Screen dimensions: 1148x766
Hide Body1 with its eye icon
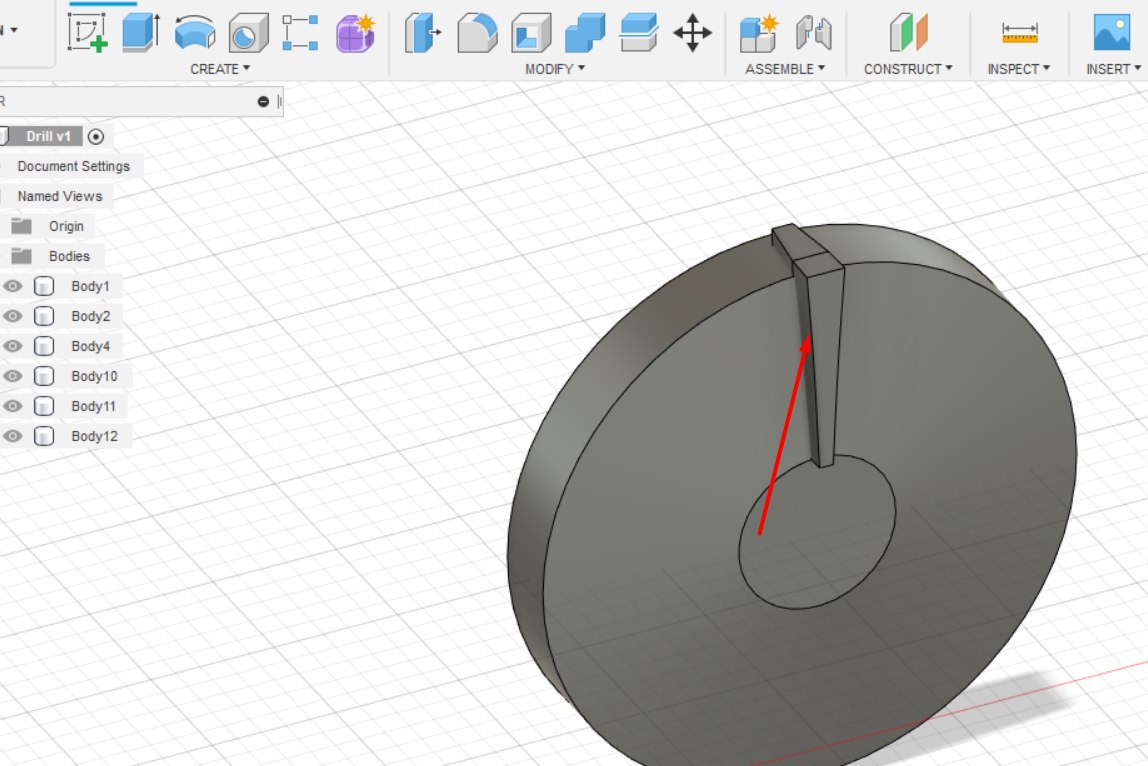pyautogui.click(x=12, y=286)
